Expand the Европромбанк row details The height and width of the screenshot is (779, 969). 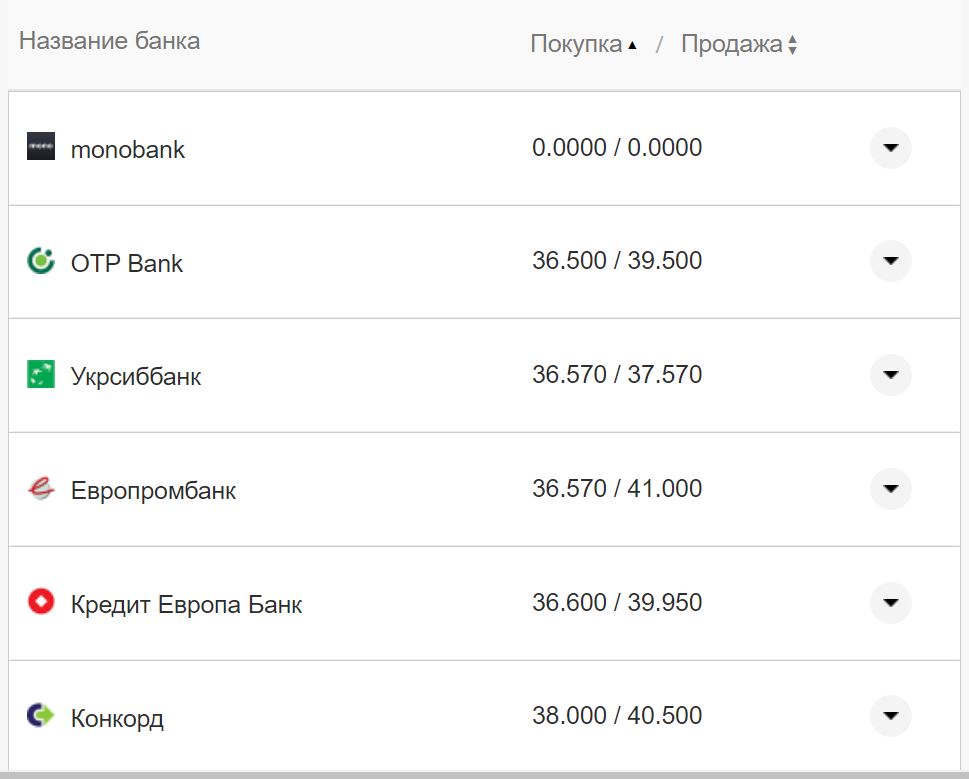click(x=889, y=489)
